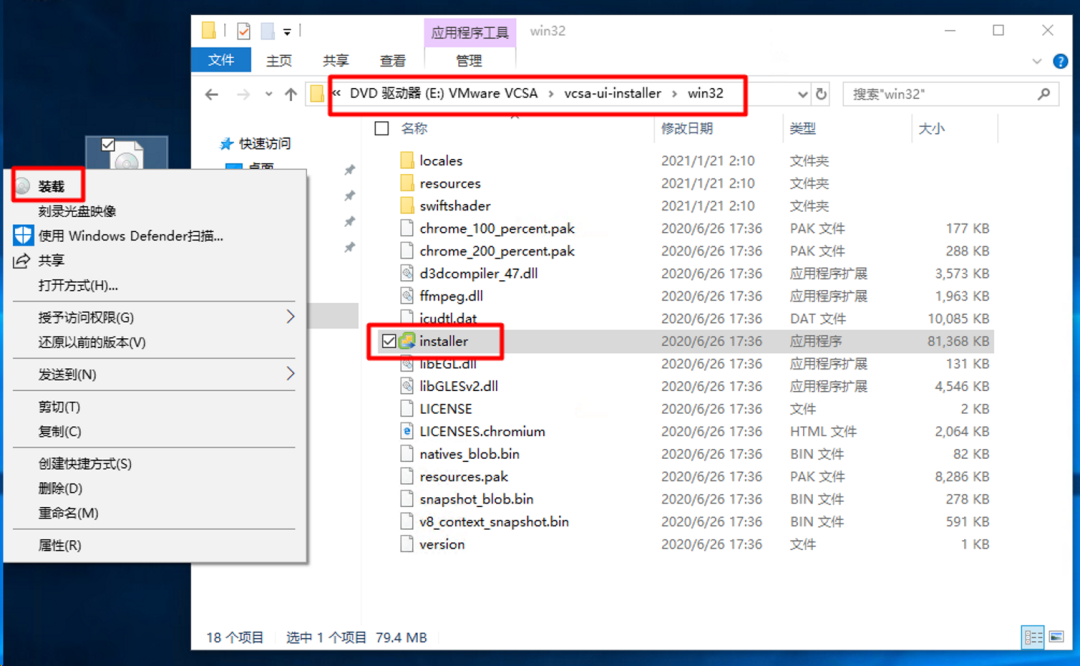Toggle the select-all checkbox in header
The height and width of the screenshot is (666, 1080).
[382, 128]
